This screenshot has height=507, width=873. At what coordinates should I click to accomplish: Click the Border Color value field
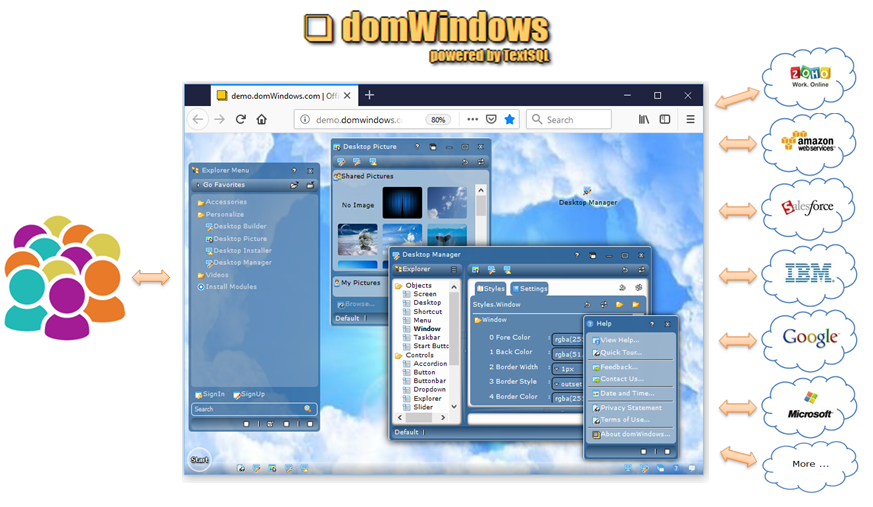click(x=568, y=398)
